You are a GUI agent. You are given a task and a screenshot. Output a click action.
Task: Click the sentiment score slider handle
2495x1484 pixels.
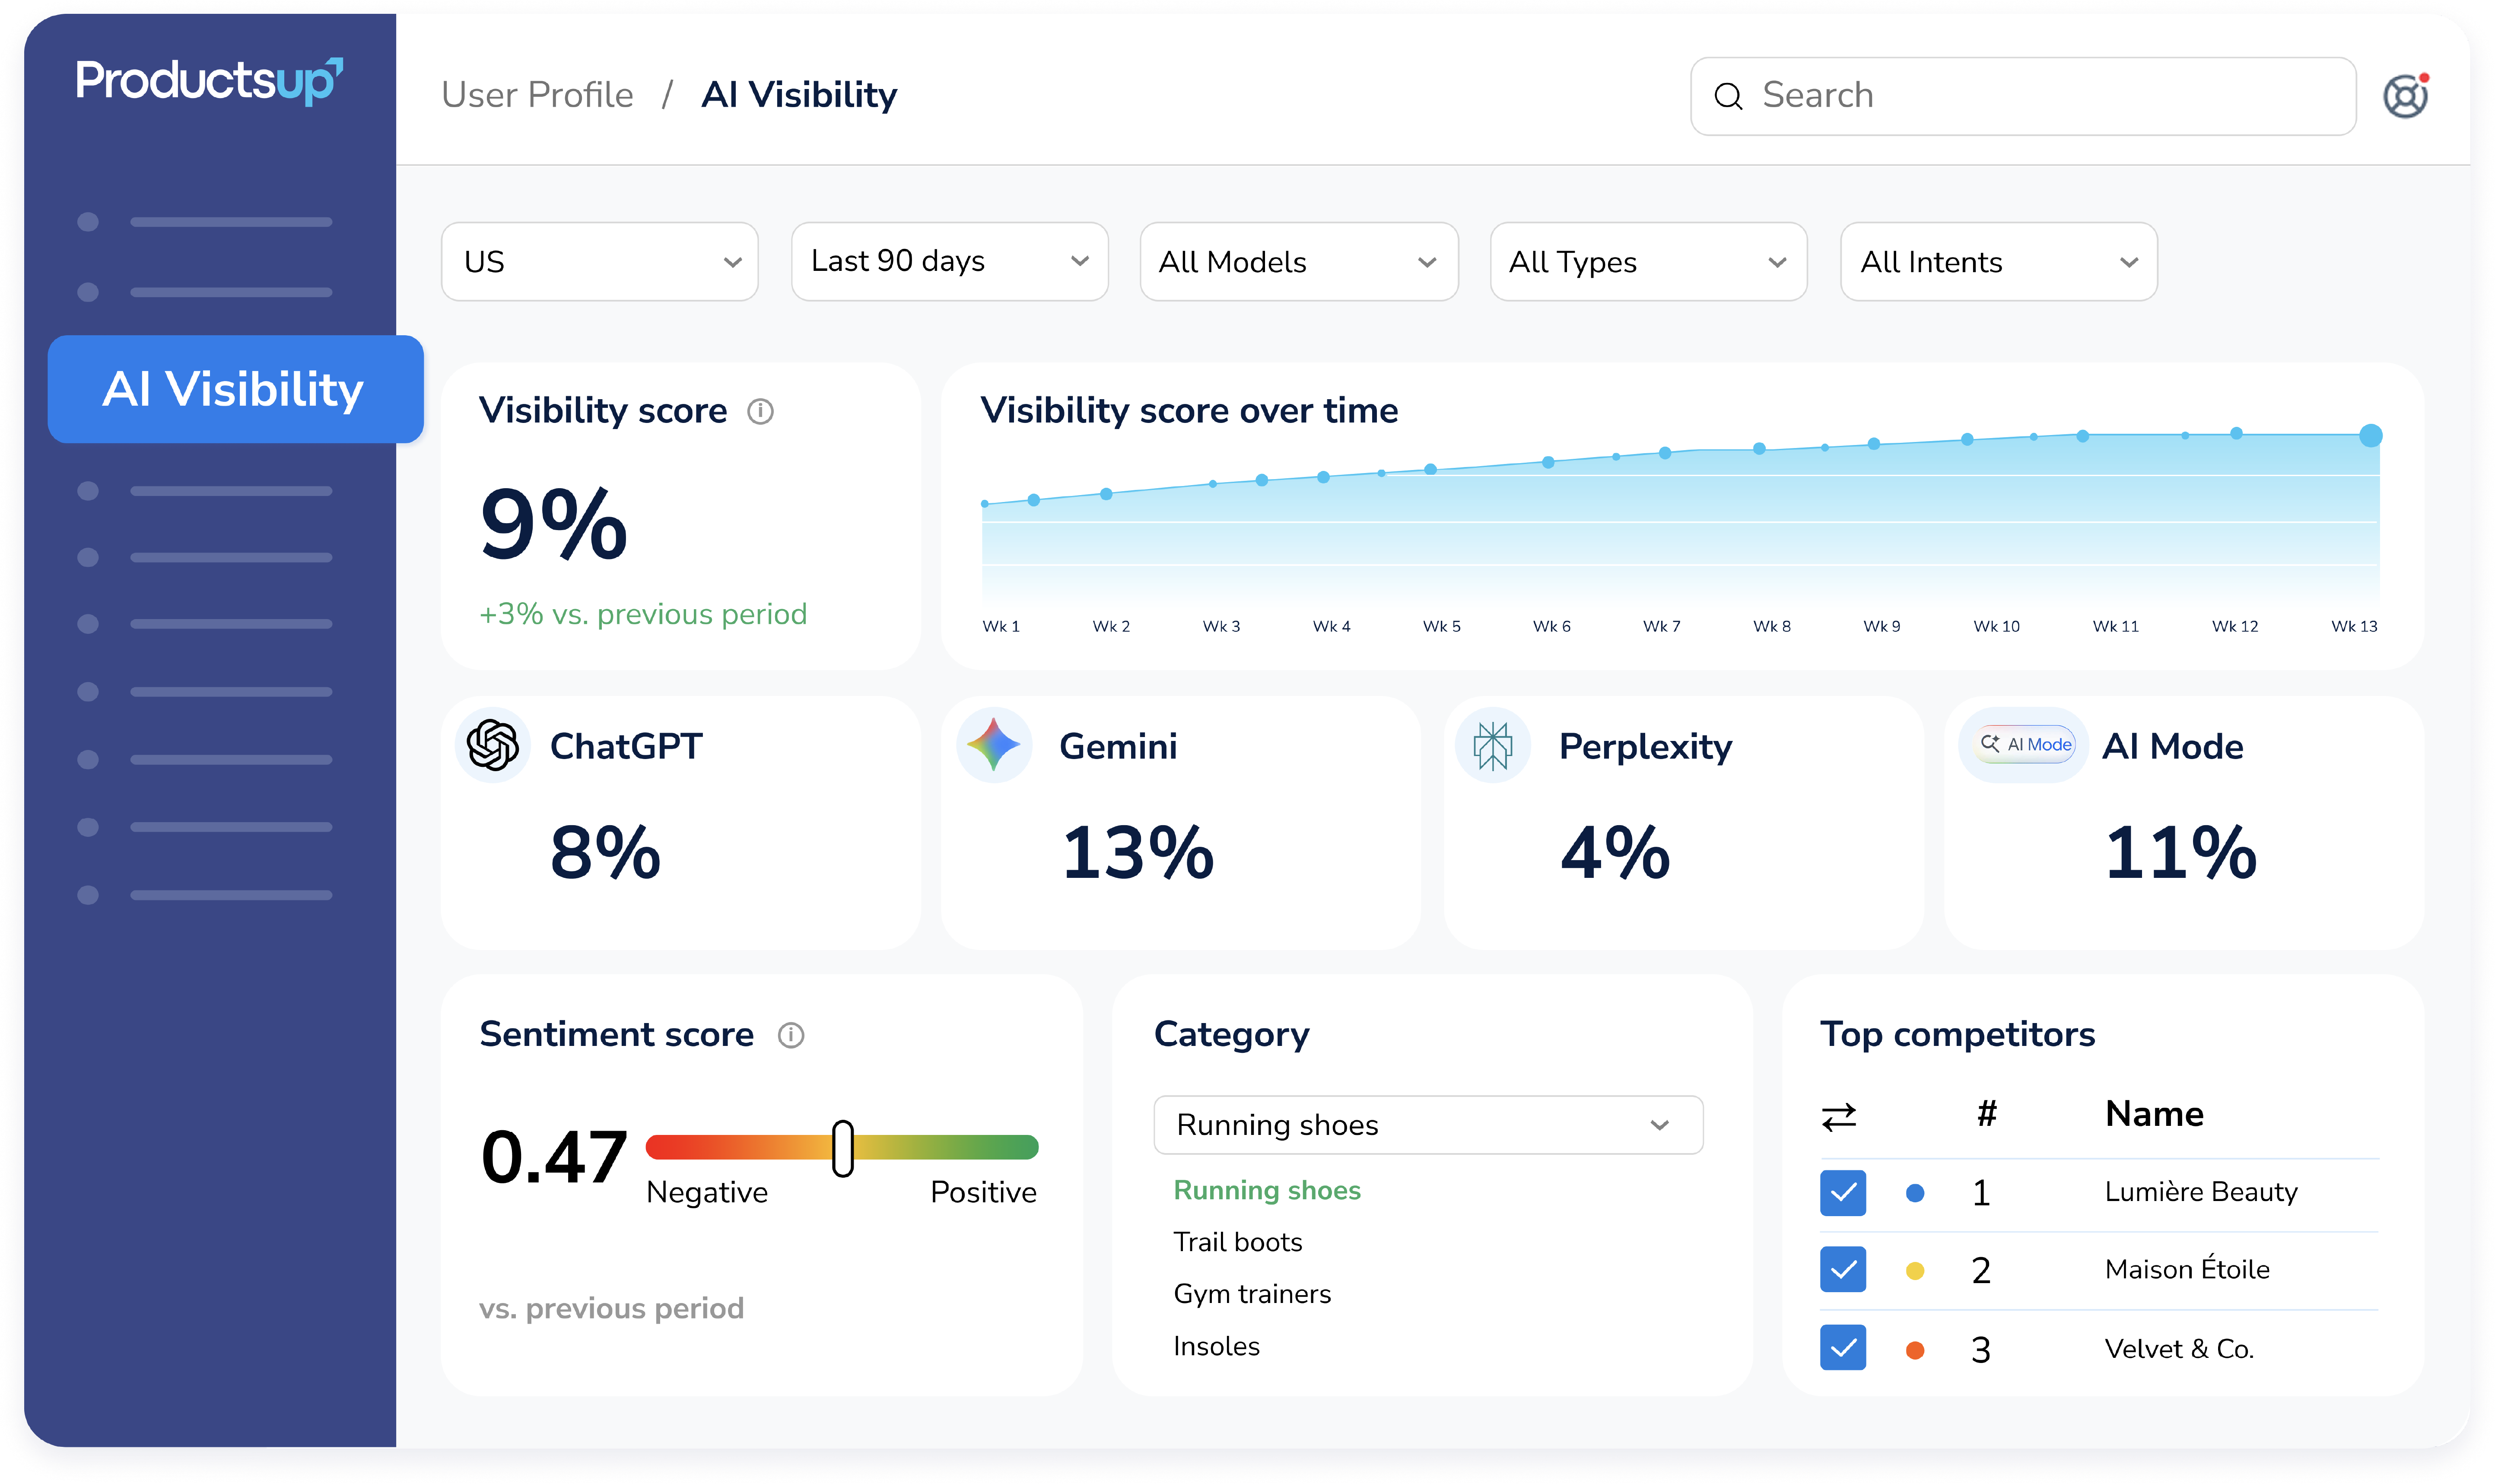tap(843, 1148)
